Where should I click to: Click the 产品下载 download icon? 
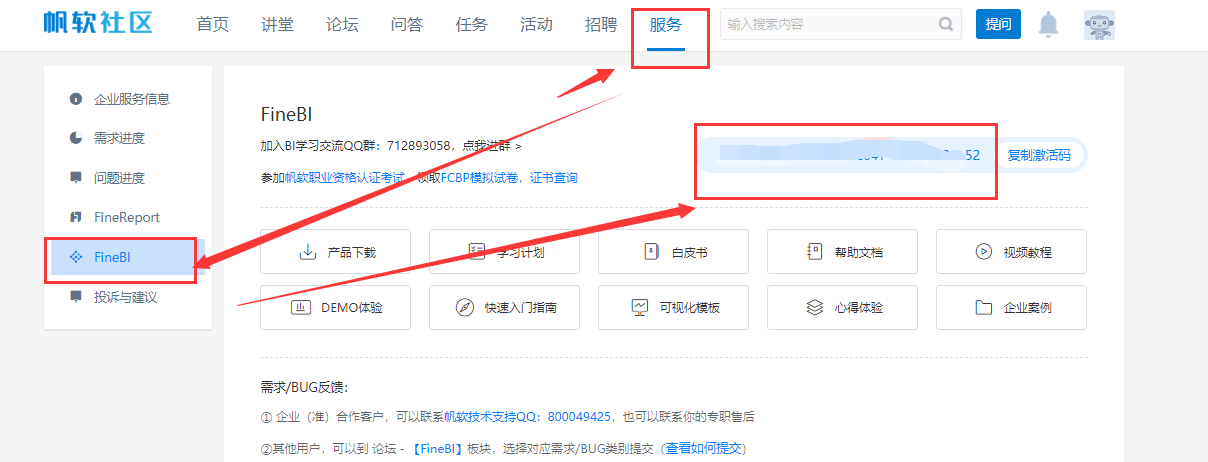coord(308,252)
